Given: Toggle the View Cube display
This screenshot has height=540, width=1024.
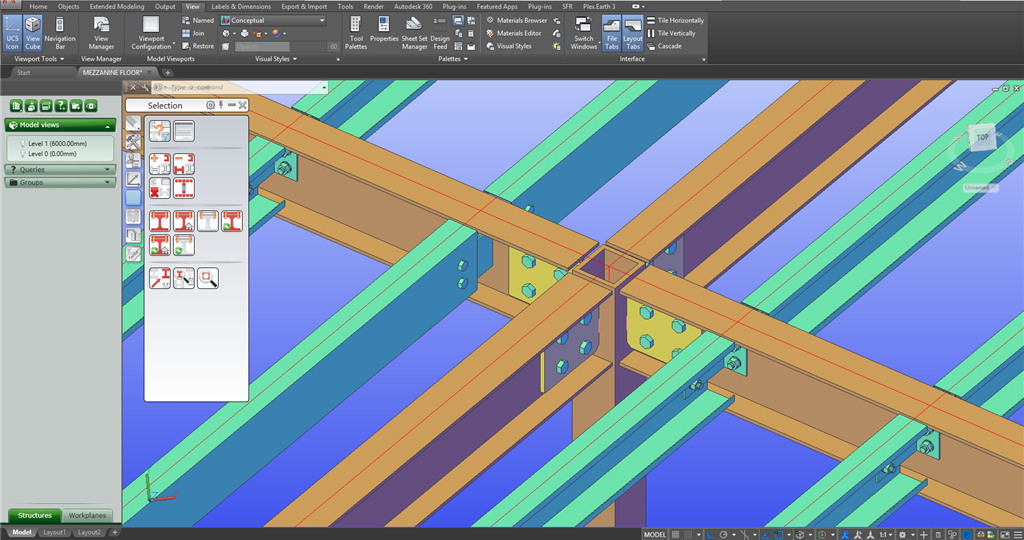Looking at the screenshot, I should (34, 32).
